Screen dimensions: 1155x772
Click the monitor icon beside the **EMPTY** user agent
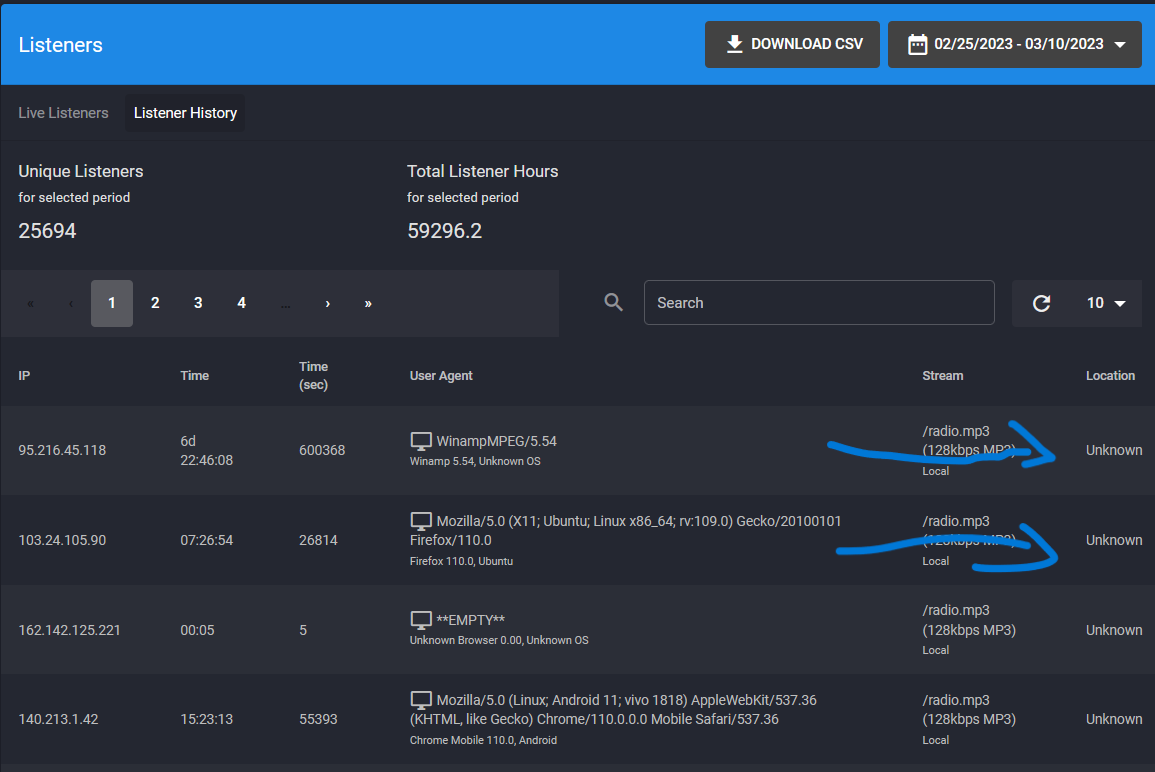[421, 618]
